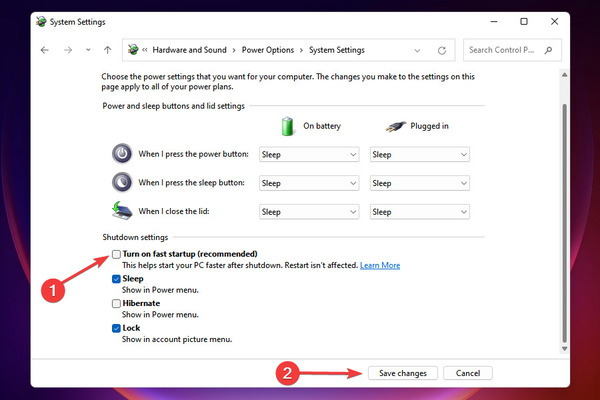This screenshot has height=400, width=600.
Task: Open power button On battery dropdown
Action: pos(309,155)
